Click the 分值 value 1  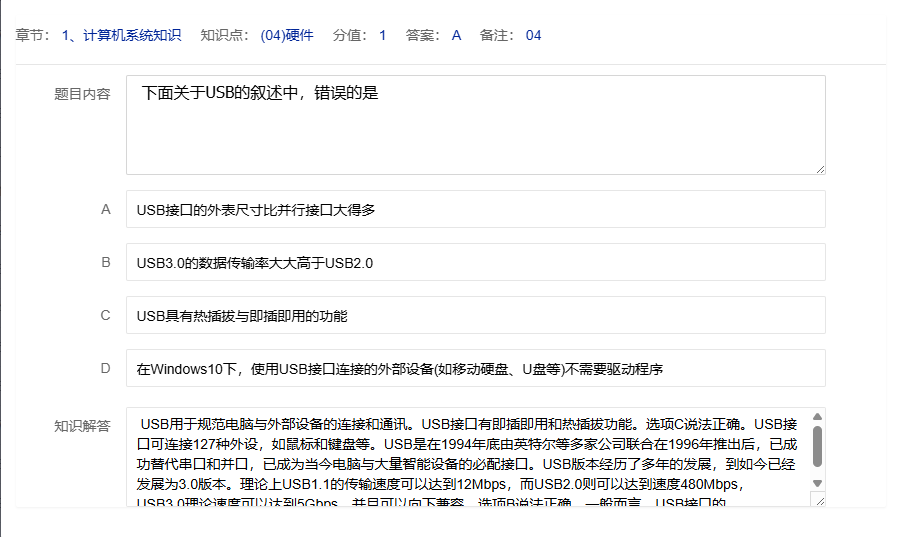pos(382,35)
